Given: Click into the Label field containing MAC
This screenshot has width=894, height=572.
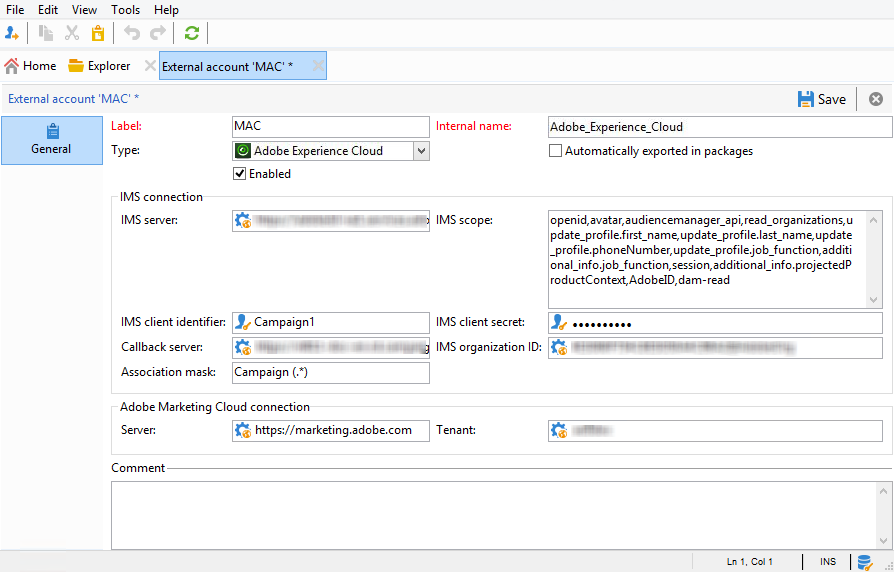Looking at the screenshot, I should point(331,127).
